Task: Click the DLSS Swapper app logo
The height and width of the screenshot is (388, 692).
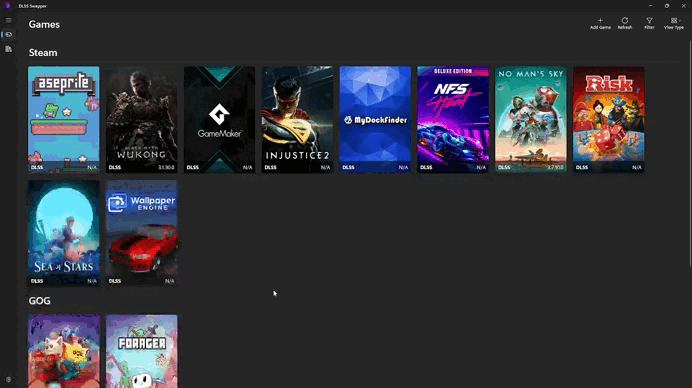Action: tap(8, 6)
